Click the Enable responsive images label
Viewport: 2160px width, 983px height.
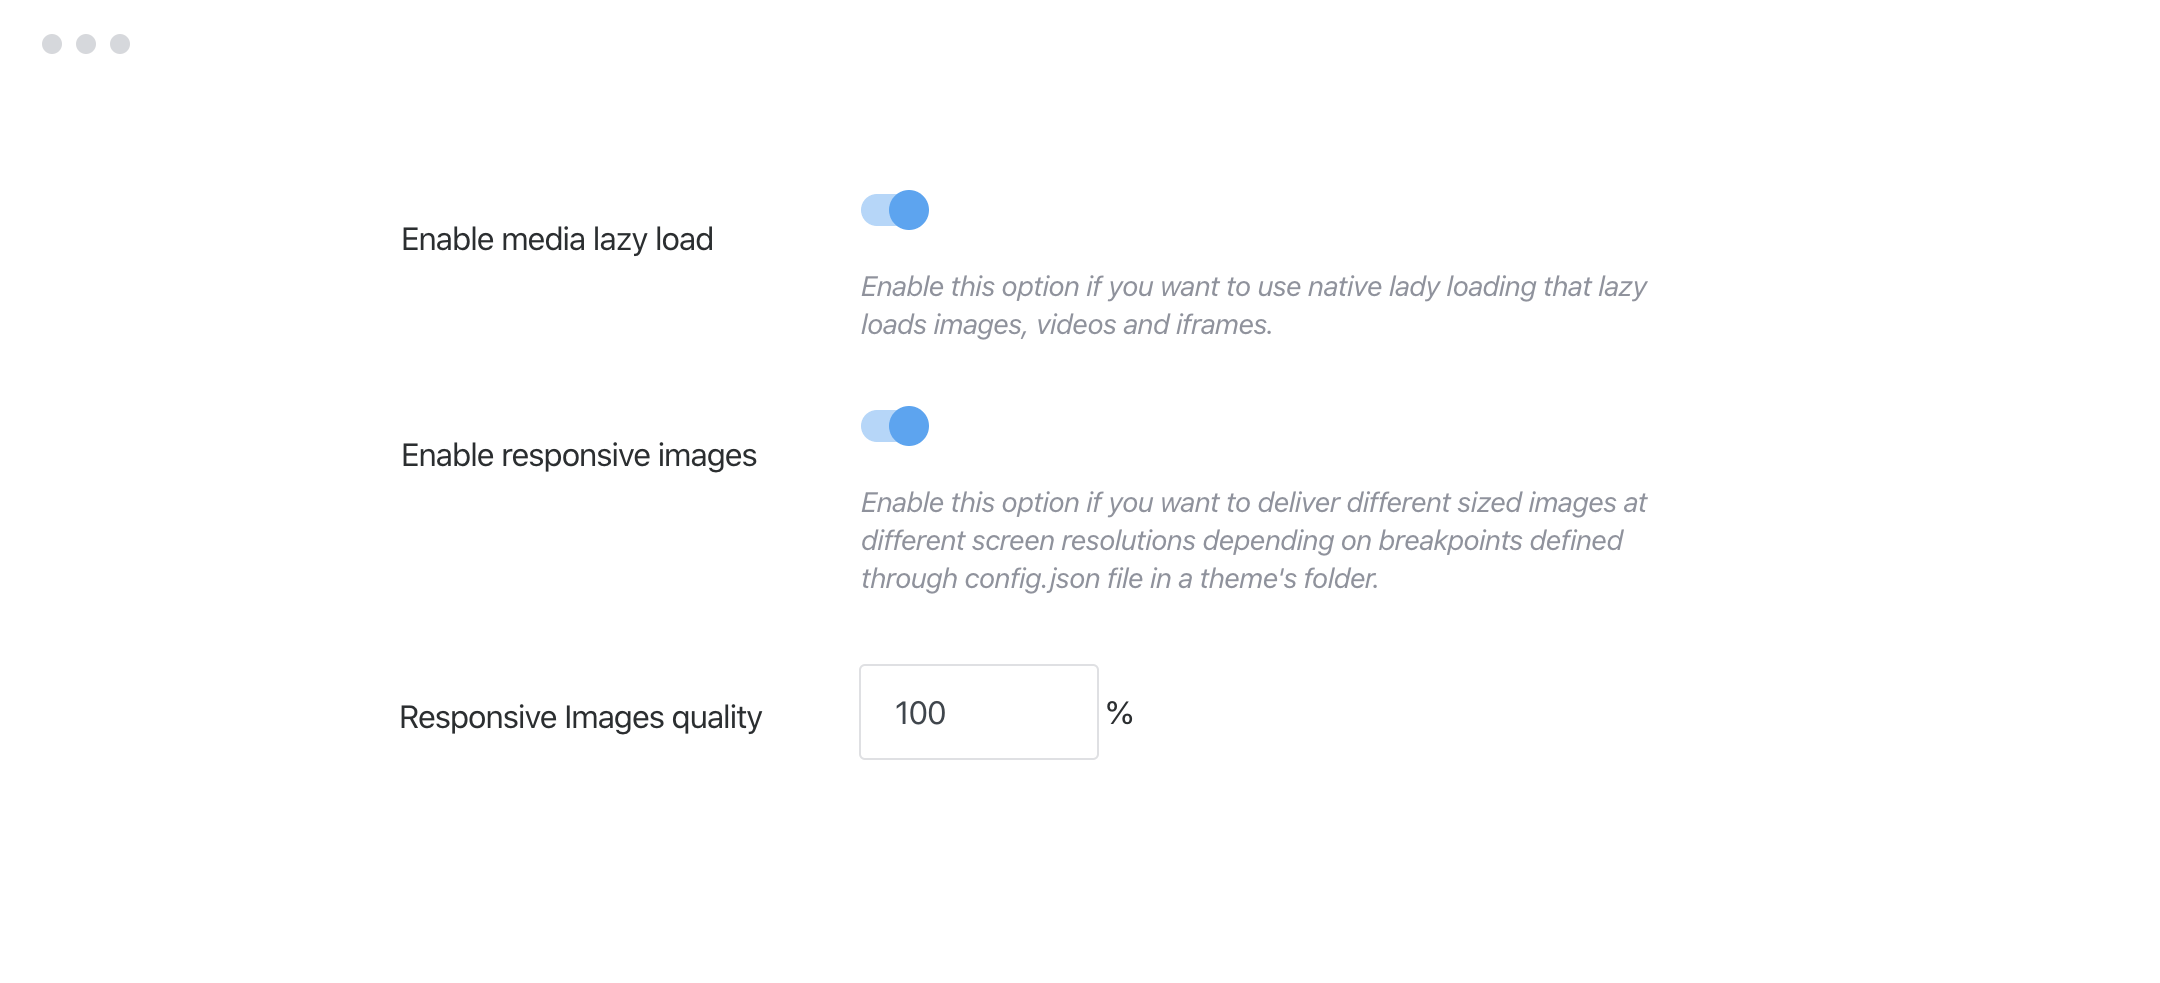(x=578, y=455)
